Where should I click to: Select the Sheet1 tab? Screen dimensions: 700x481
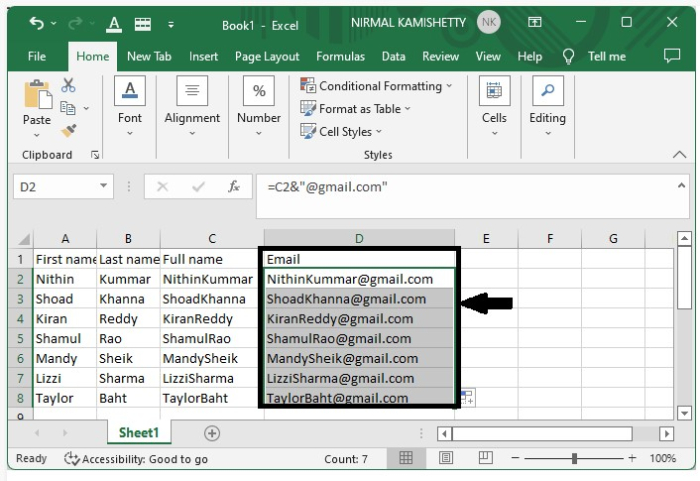coord(139,433)
